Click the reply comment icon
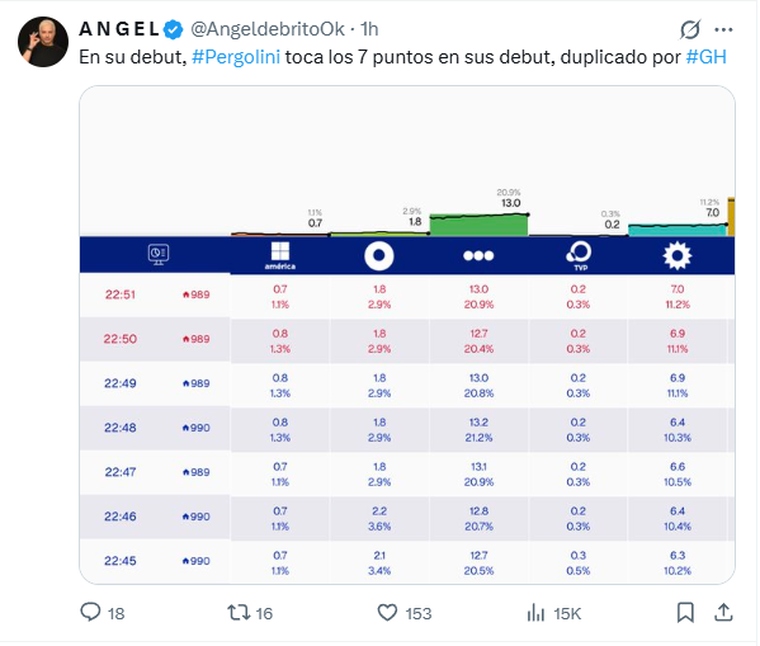 (x=90, y=612)
